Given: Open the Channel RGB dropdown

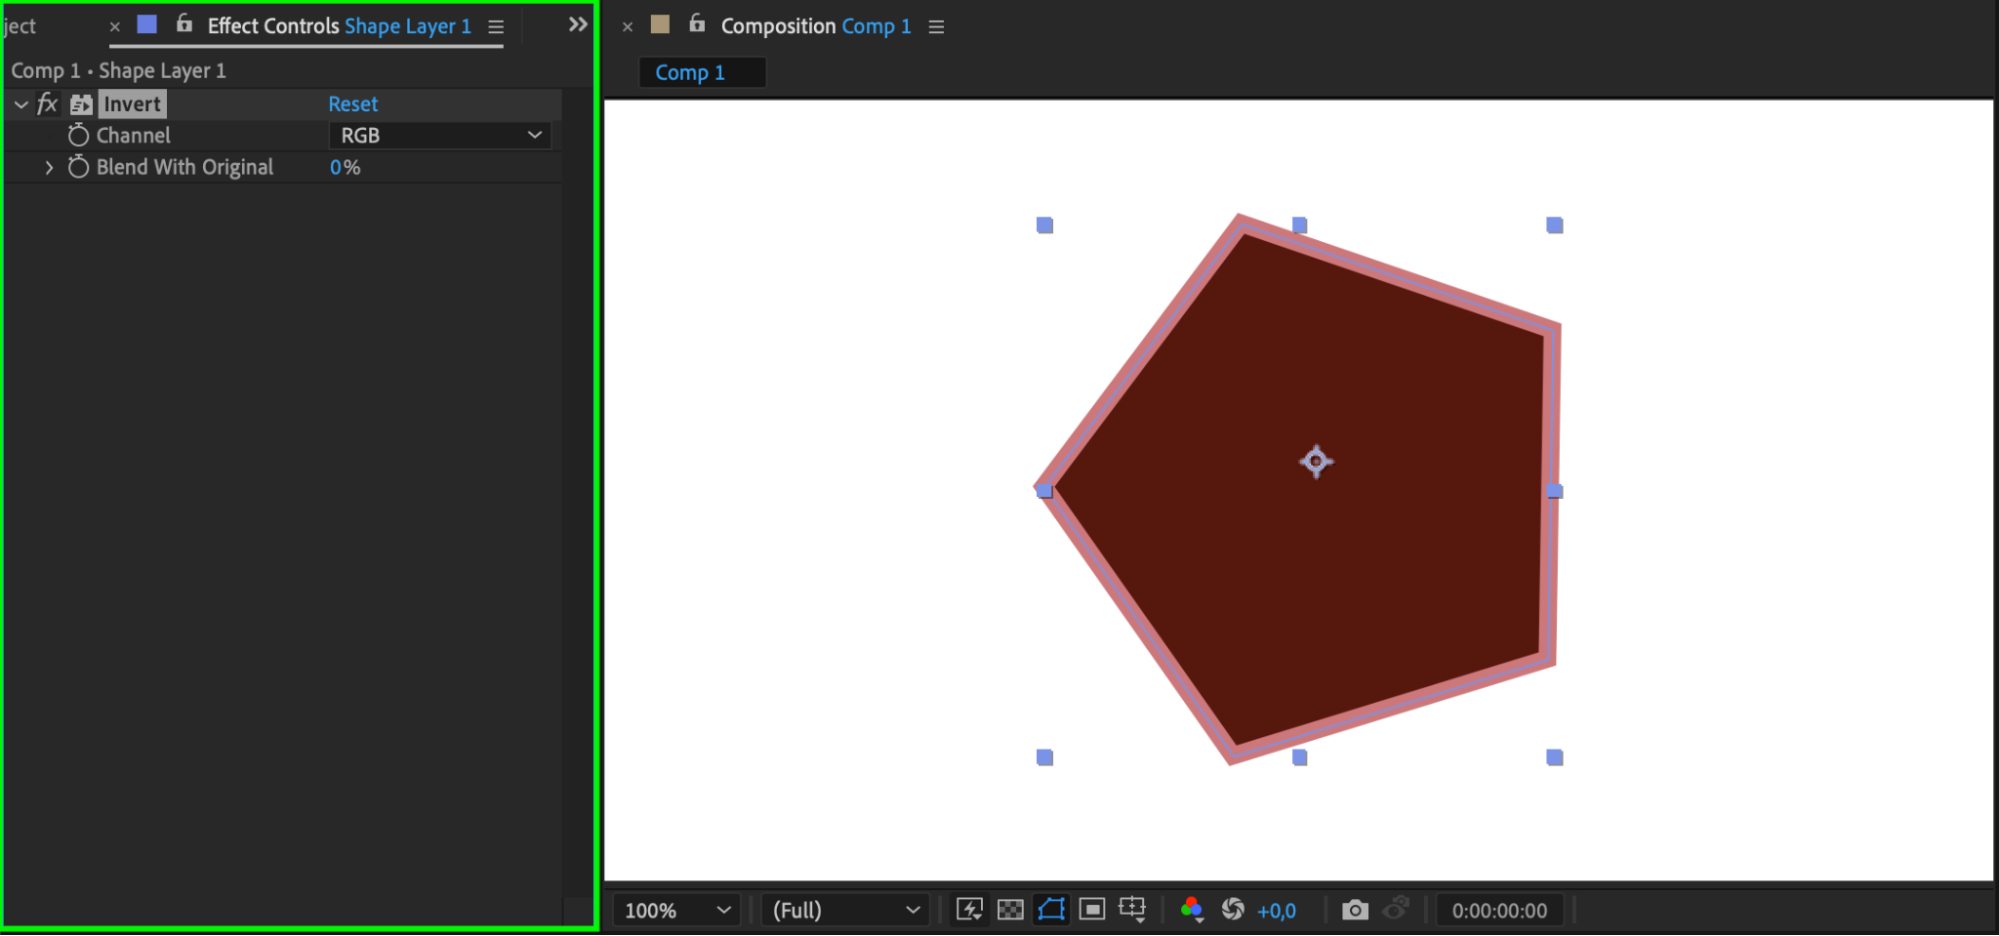Looking at the screenshot, I should pos(440,135).
